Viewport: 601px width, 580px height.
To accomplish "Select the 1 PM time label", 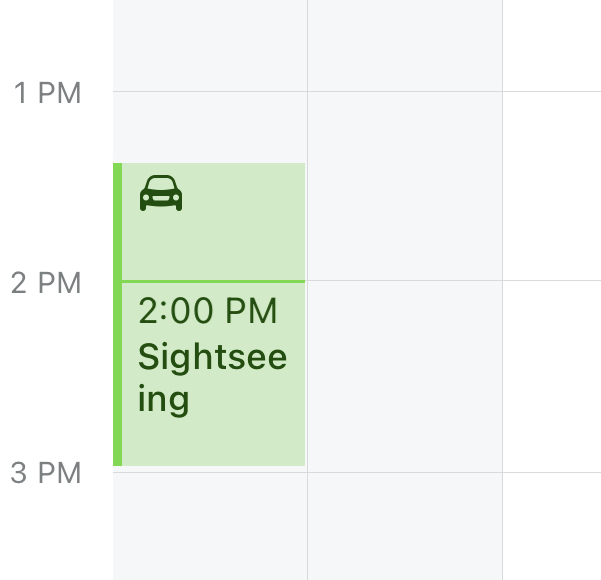I will [x=47, y=93].
